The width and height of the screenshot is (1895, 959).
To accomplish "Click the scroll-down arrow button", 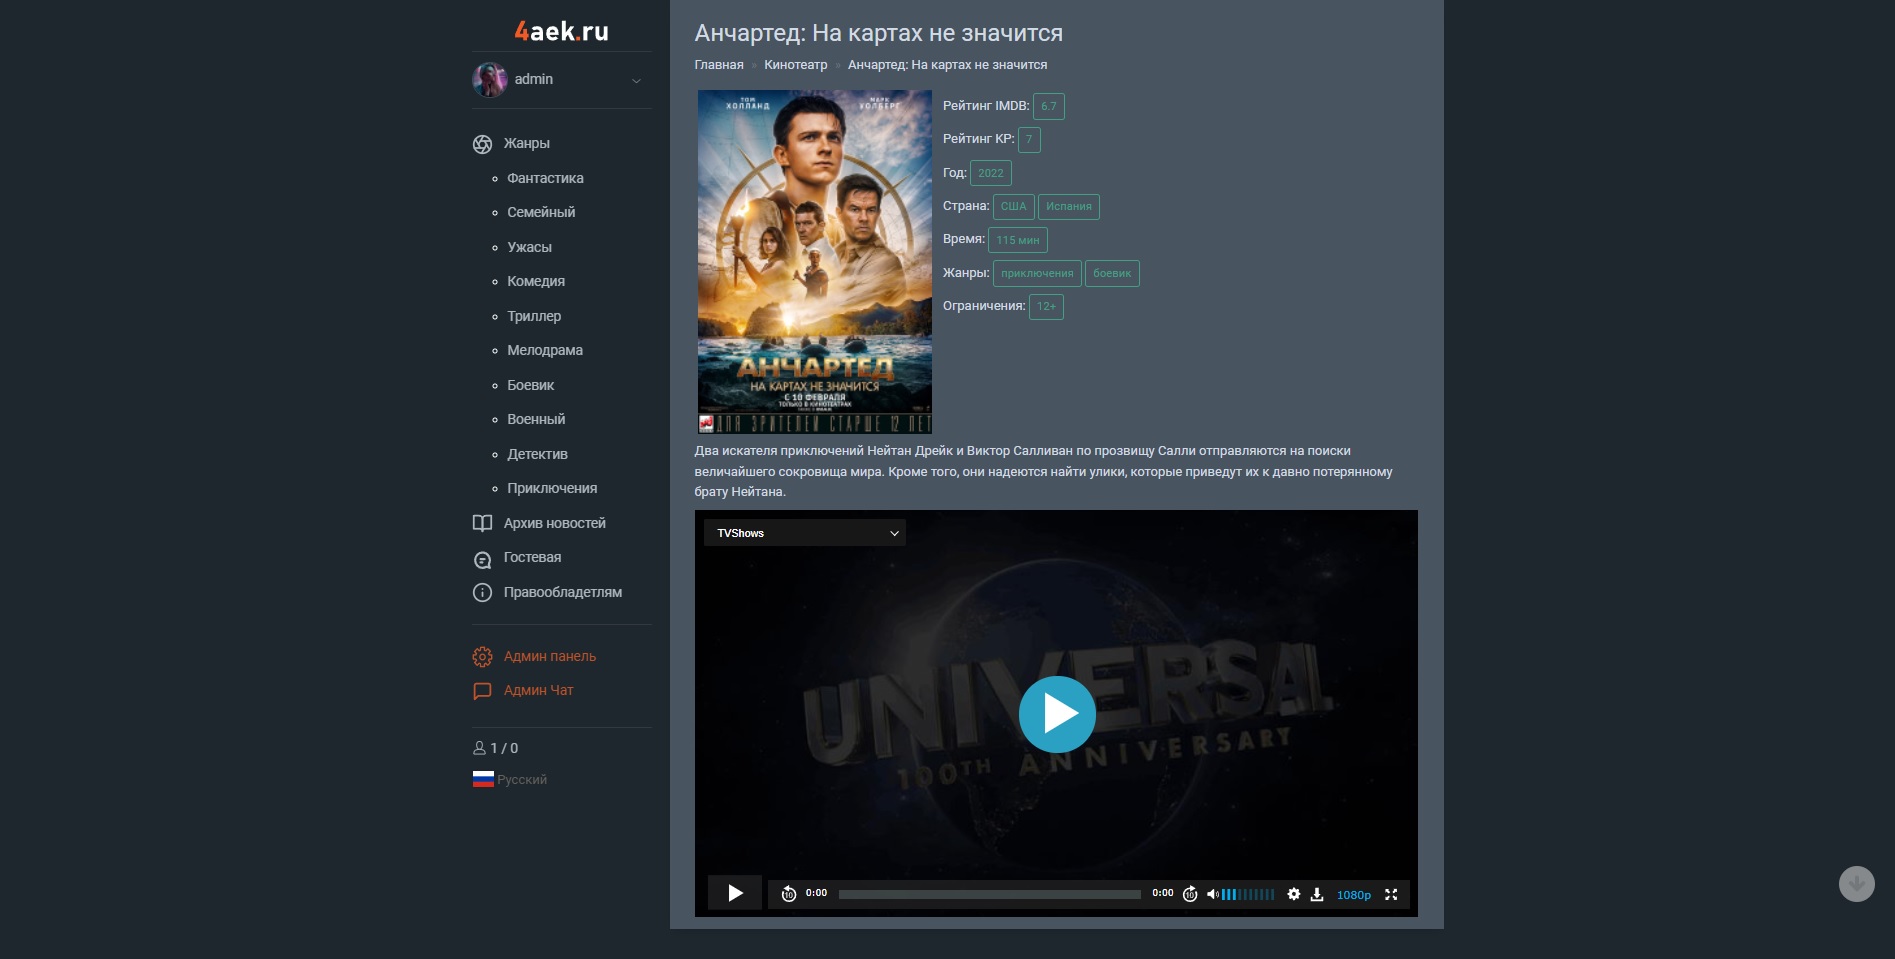I will click(x=1856, y=884).
